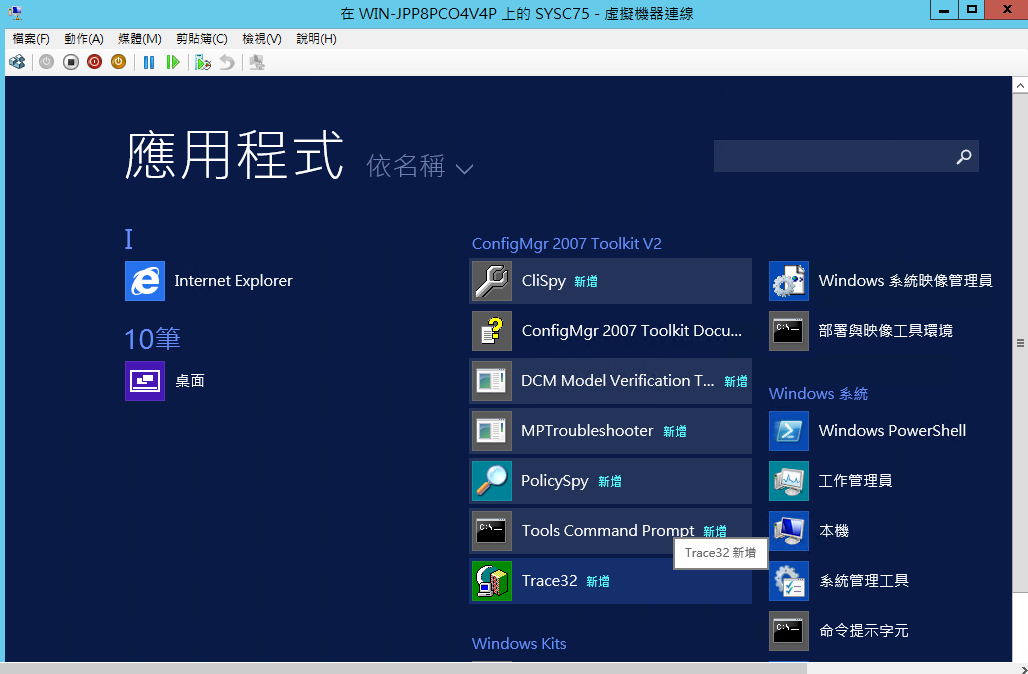1028x674 pixels.
Task: Click the Internet Explorer label
Action: [x=233, y=281]
